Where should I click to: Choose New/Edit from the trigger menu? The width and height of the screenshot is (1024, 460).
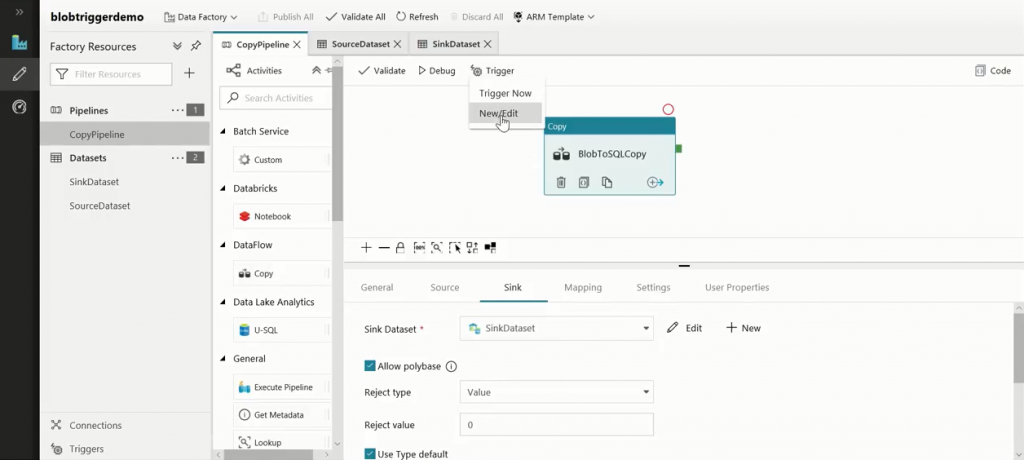coord(505,113)
